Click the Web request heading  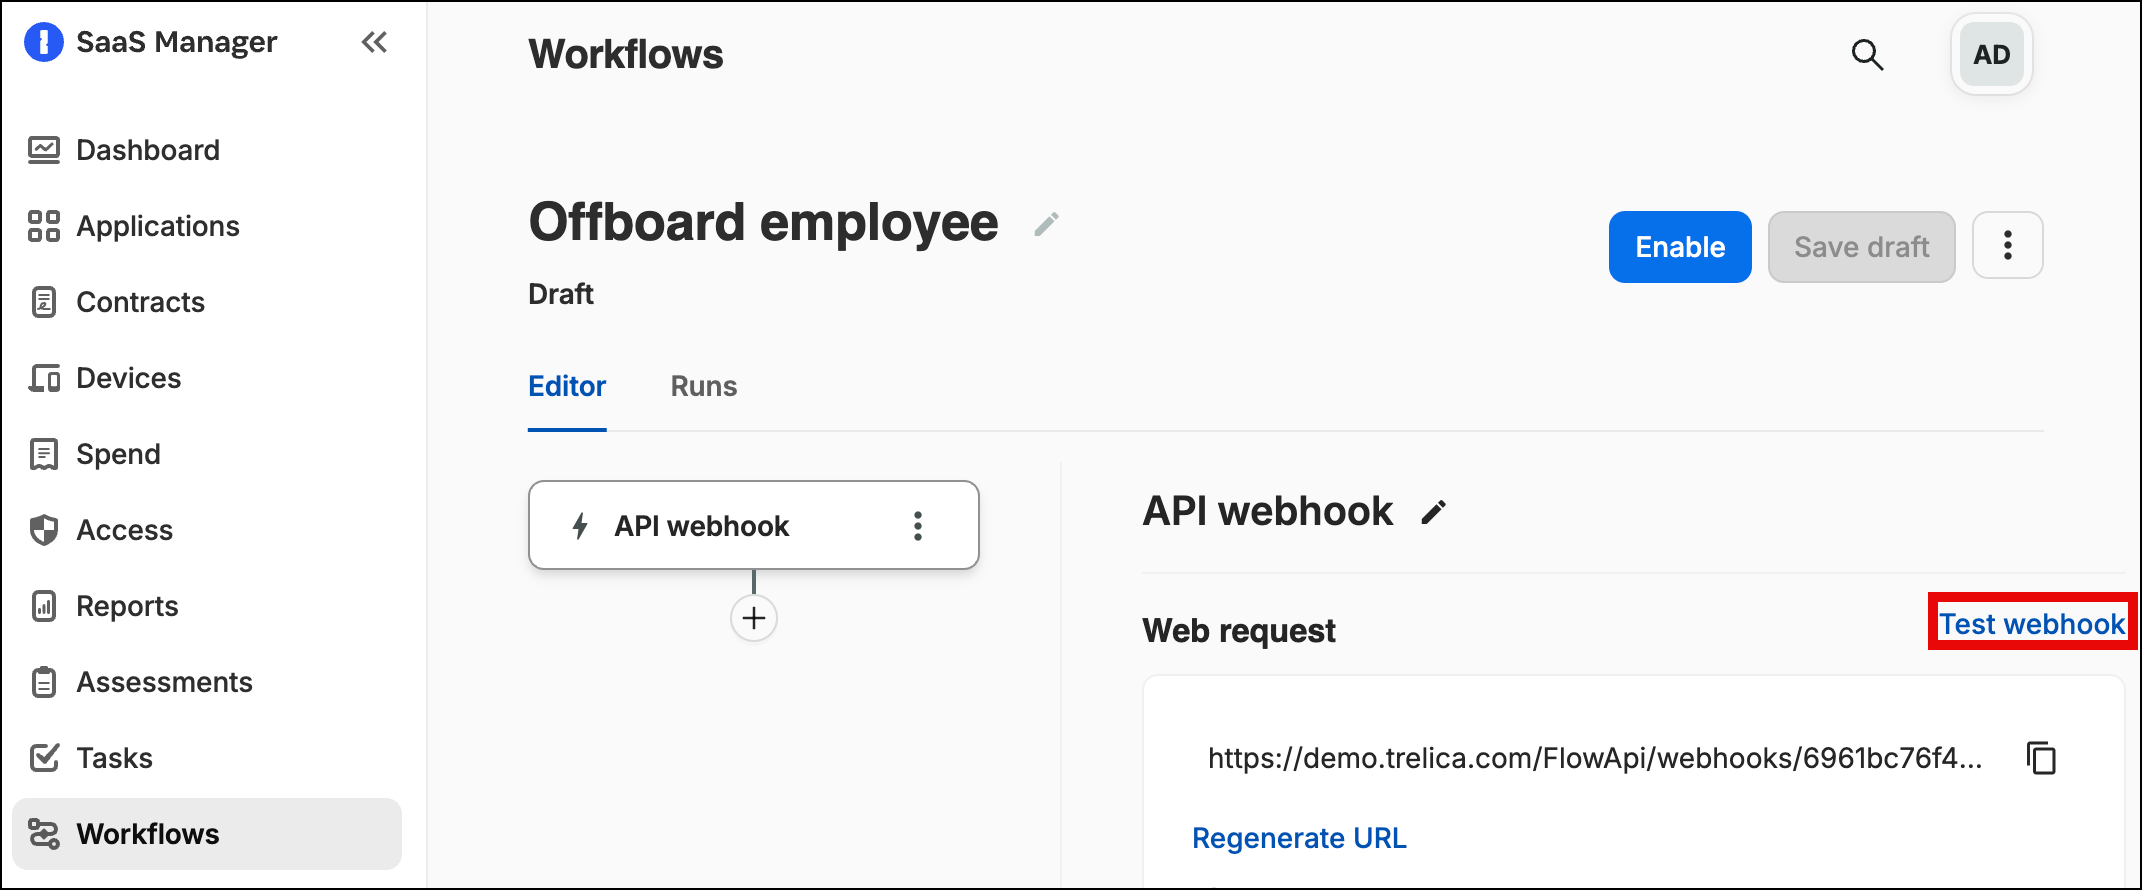(1239, 631)
